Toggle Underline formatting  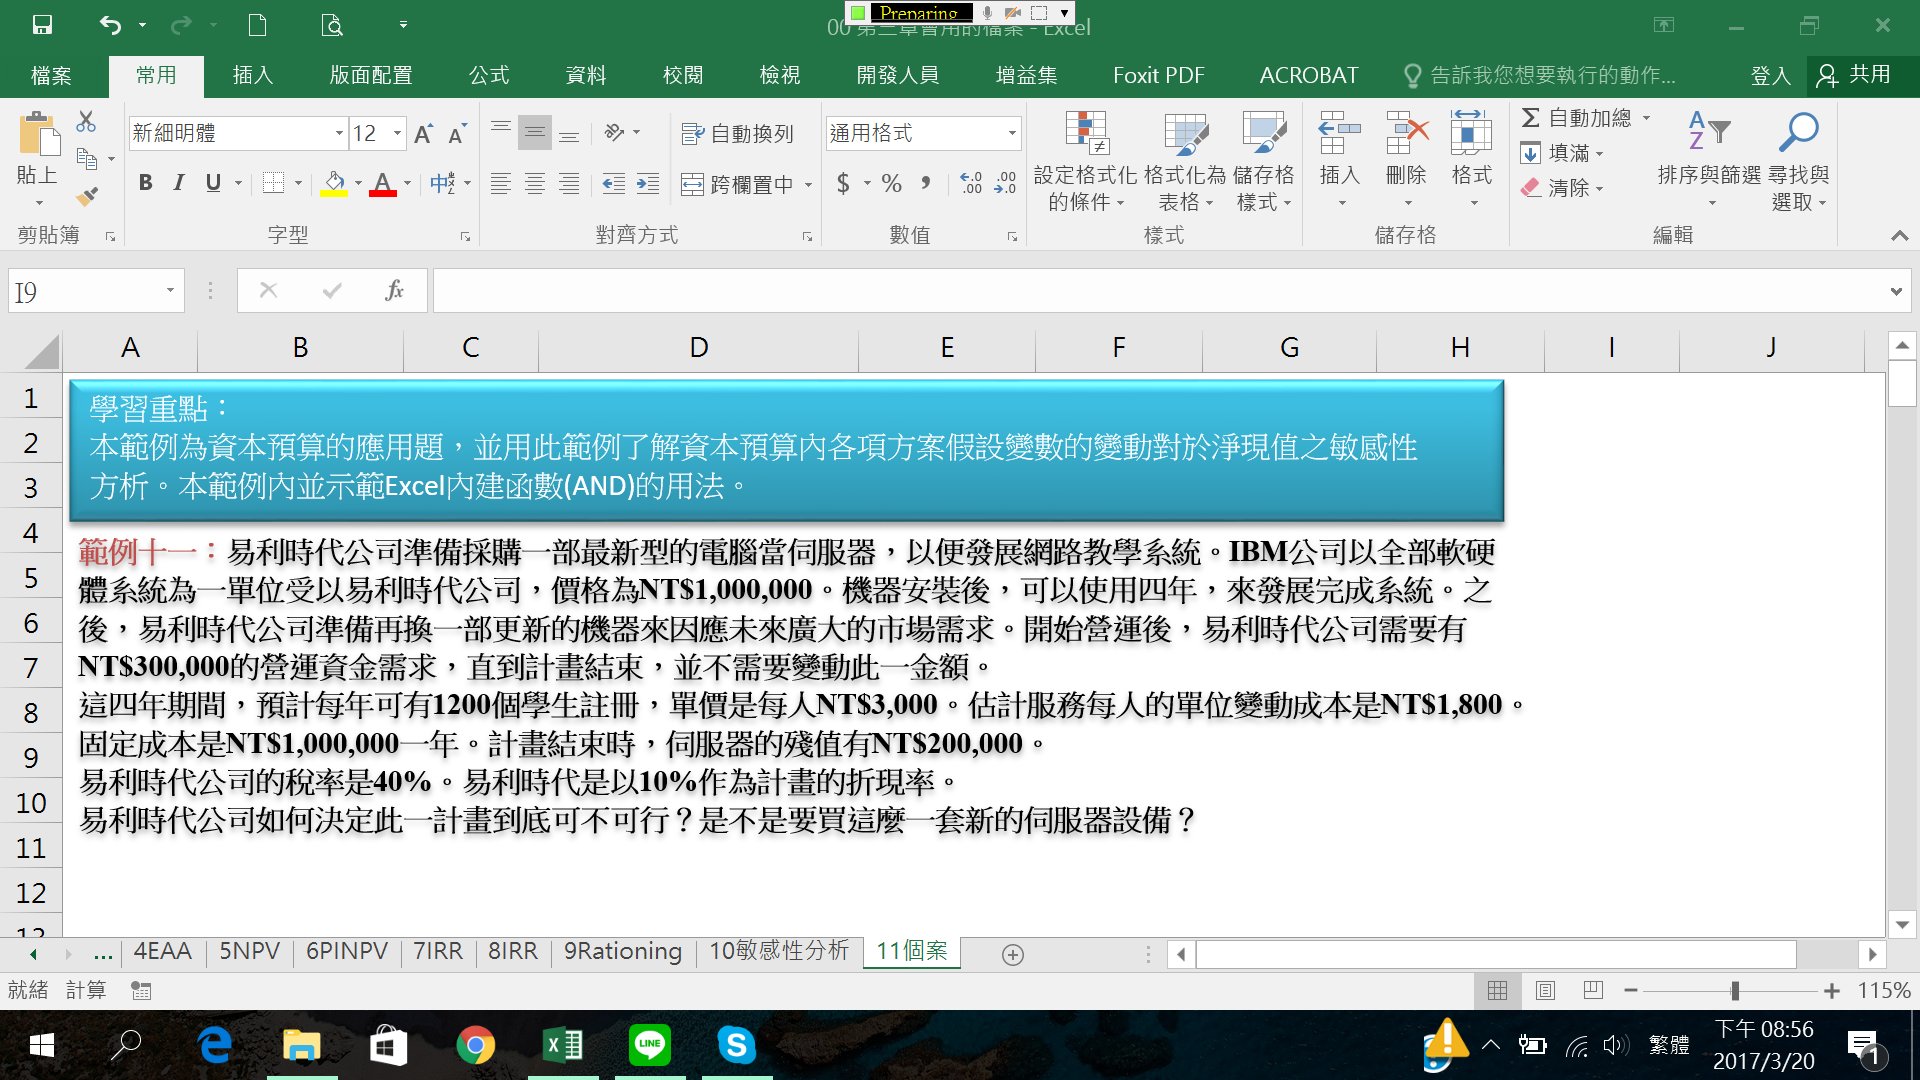click(212, 183)
